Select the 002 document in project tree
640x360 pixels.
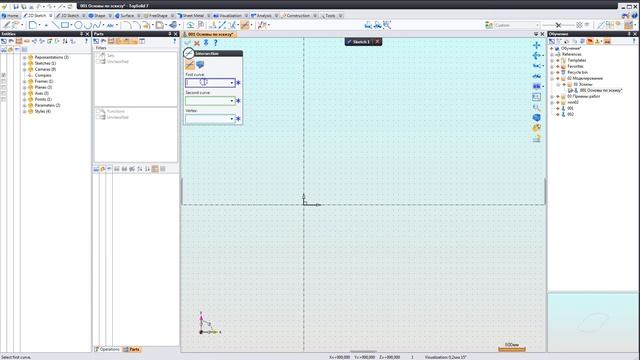click(570, 114)
